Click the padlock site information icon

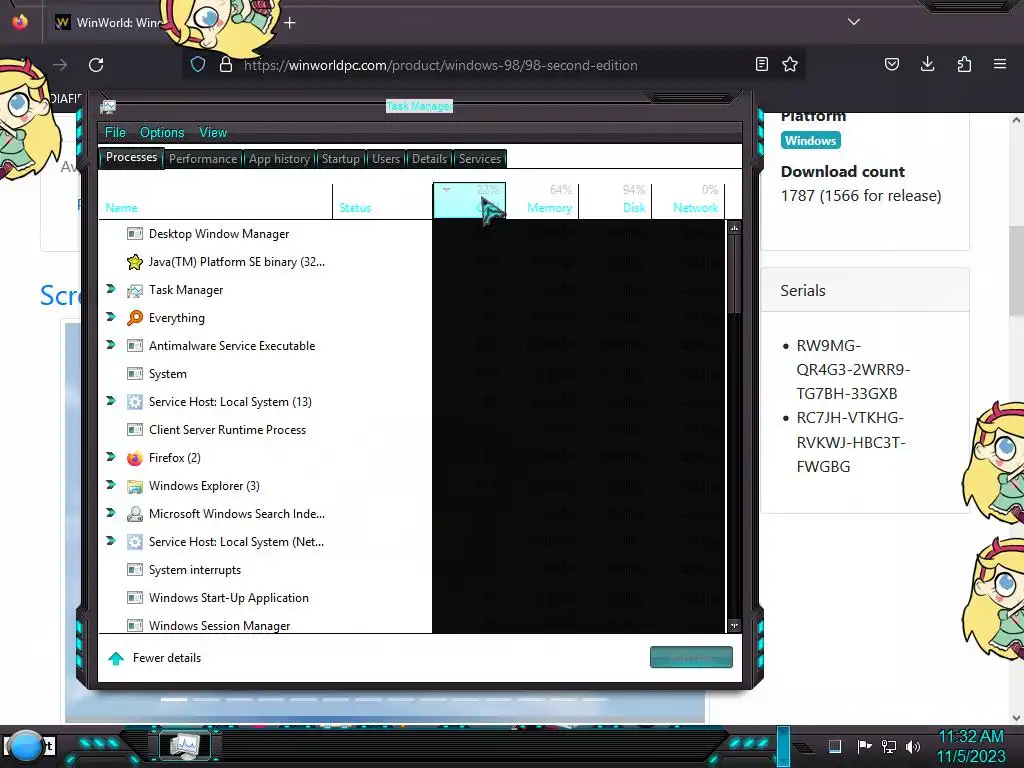point(226,65)
